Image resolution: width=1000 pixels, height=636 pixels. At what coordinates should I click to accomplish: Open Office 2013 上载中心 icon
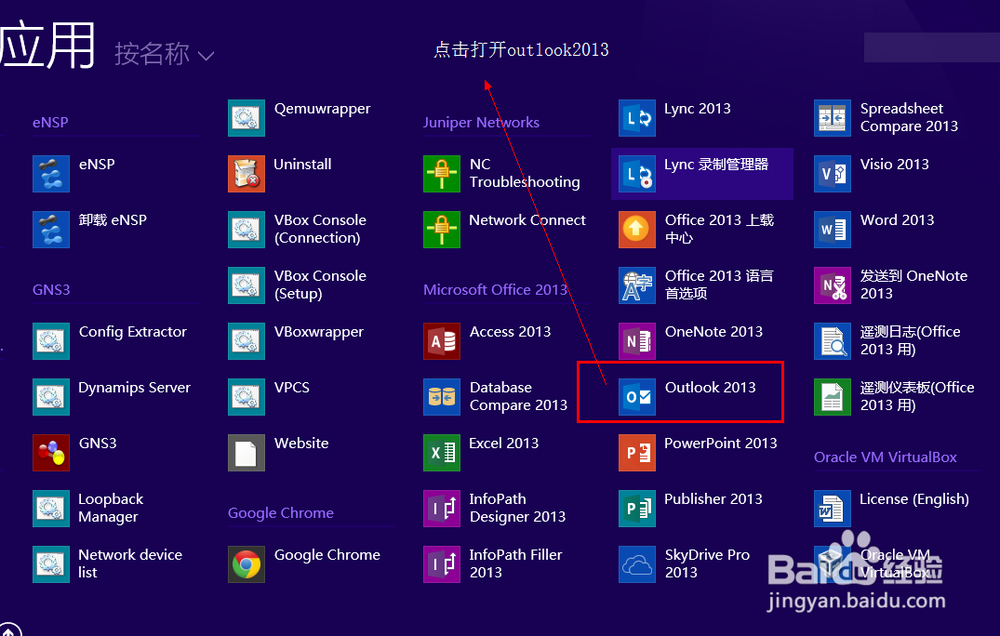click(637, 230)
